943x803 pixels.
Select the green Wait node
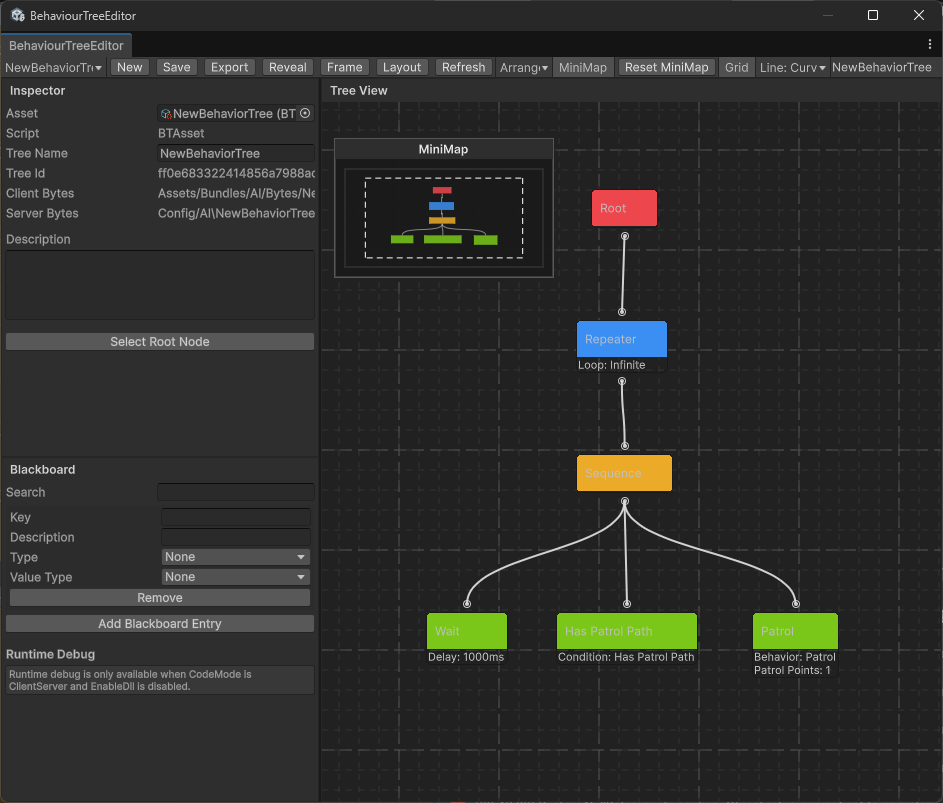pos(467,631)
